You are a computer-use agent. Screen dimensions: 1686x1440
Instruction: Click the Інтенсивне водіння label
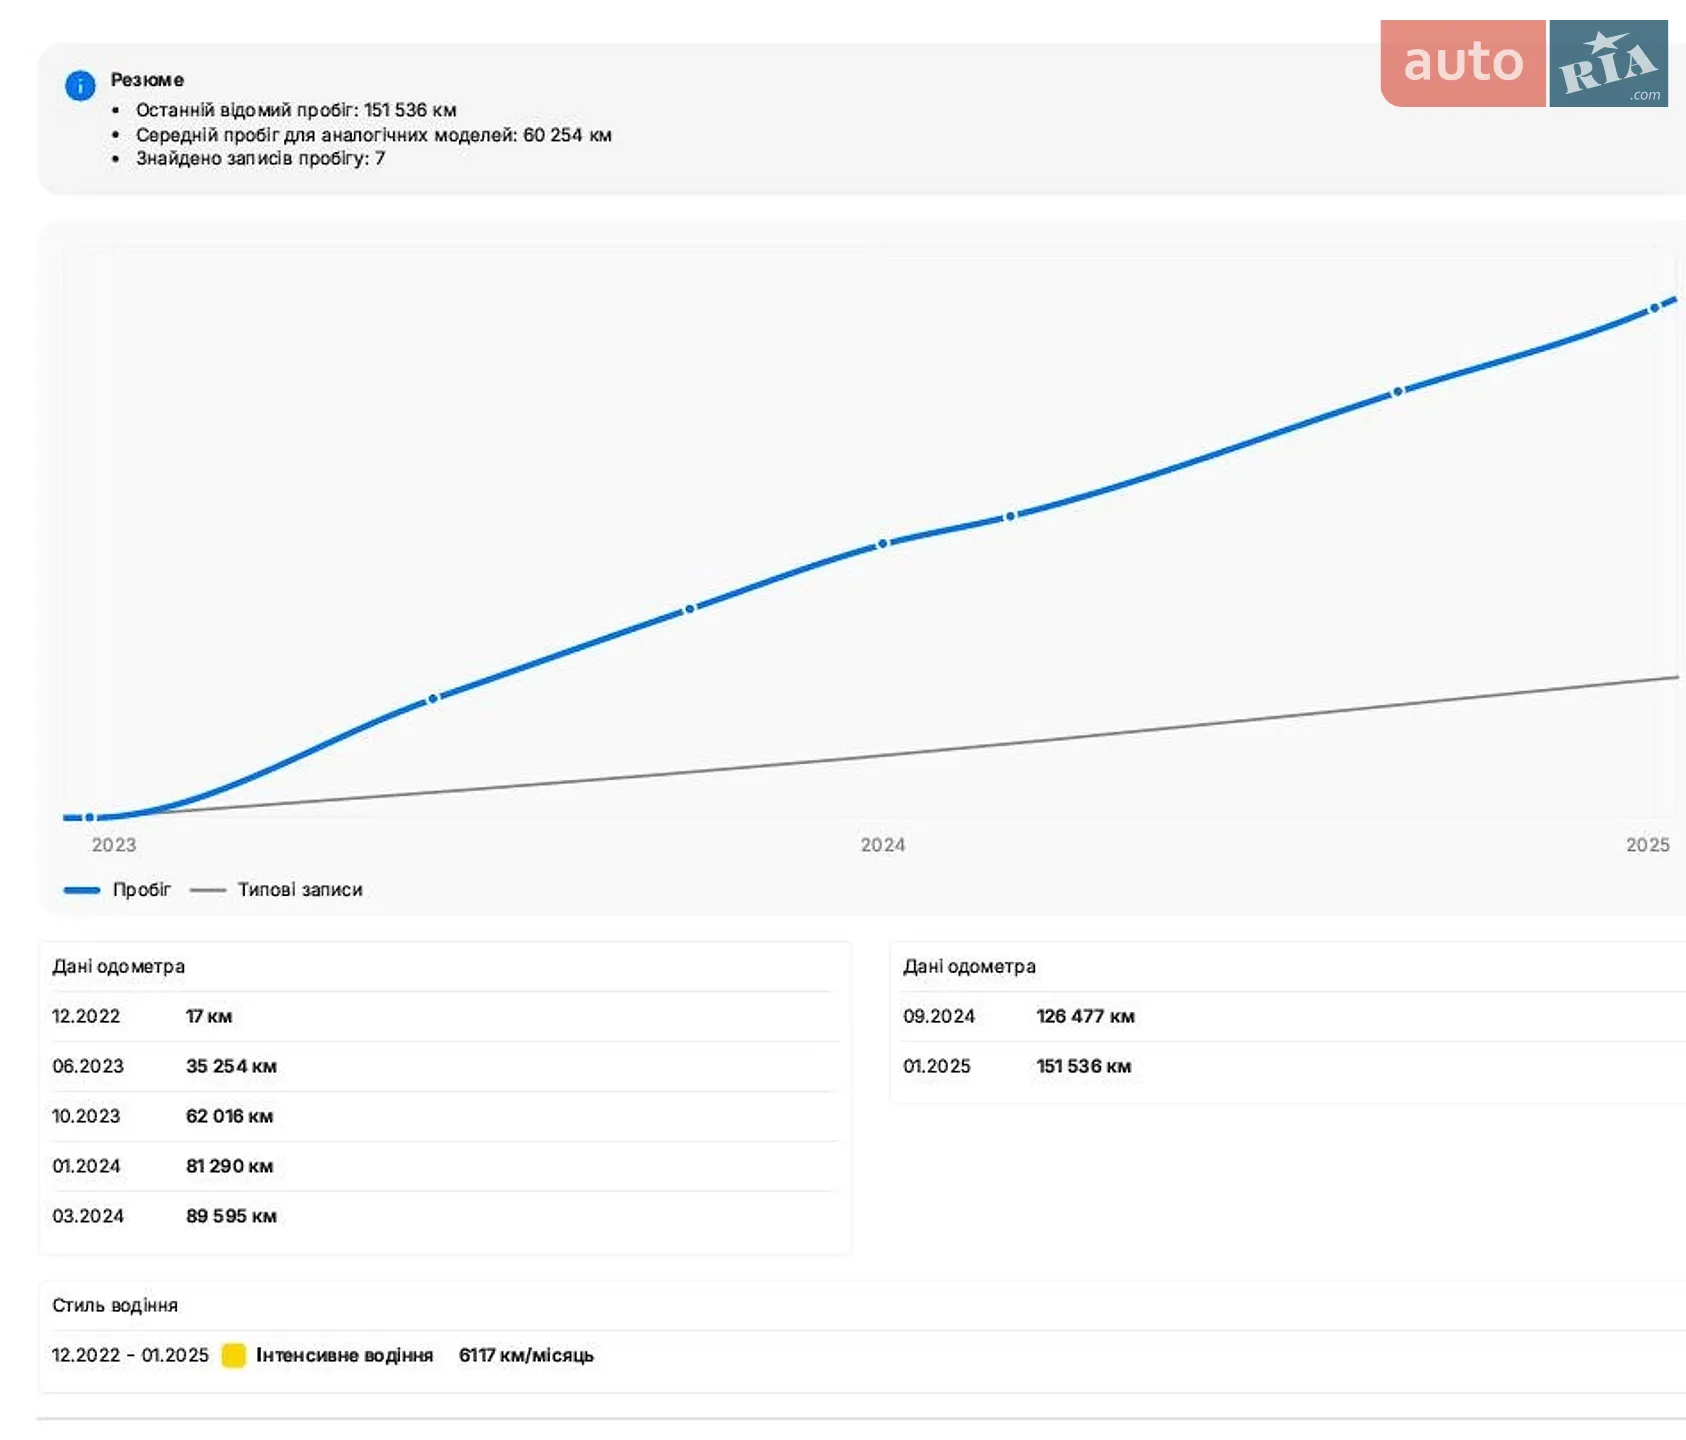[344, 1355]
